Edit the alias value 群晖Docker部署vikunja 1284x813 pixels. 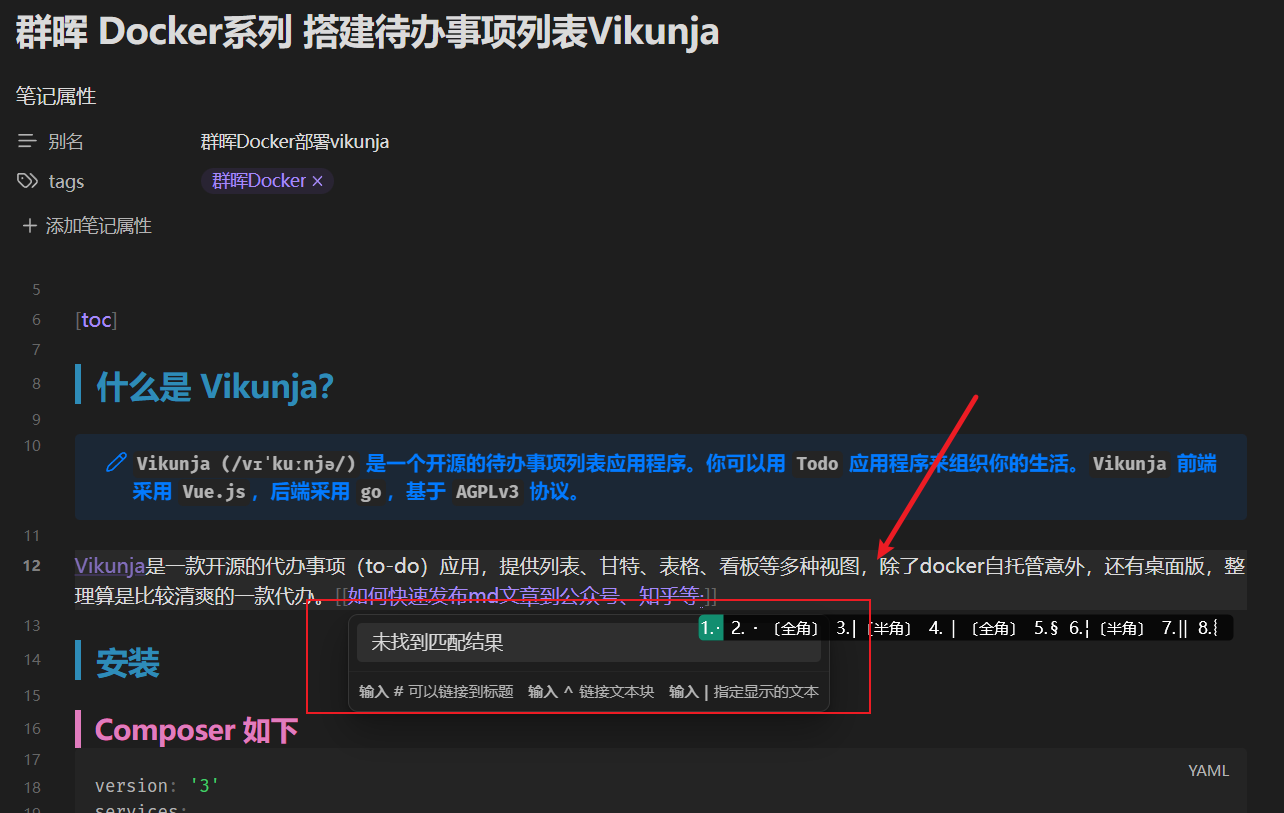(x=295, y=142)
